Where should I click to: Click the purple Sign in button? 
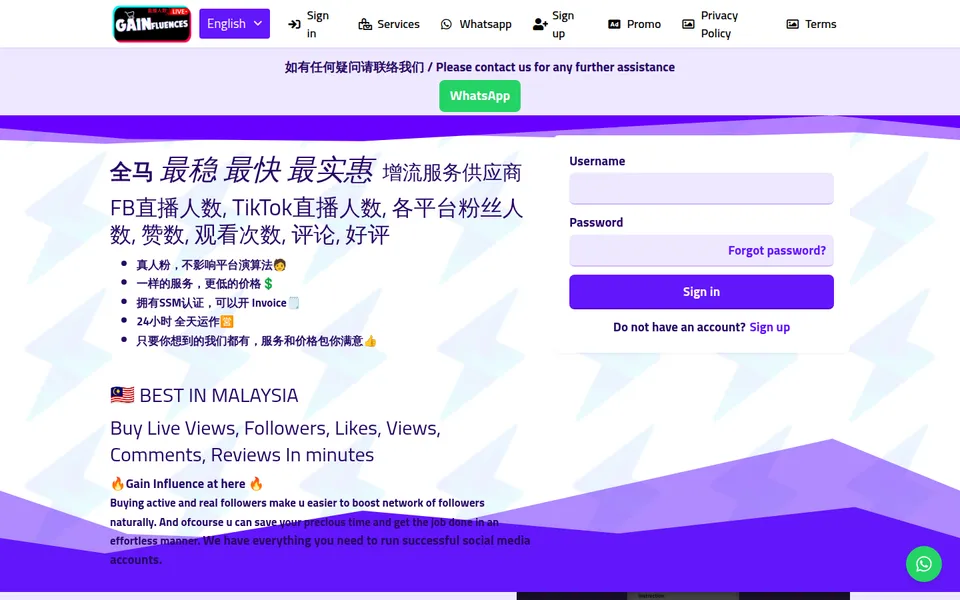pos(702,292)
